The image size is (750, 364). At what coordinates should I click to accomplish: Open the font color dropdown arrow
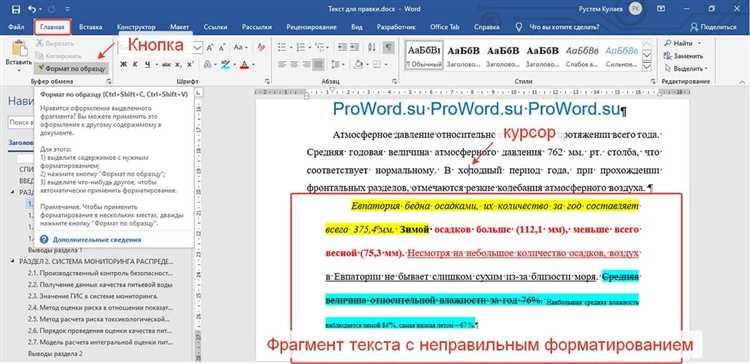click(x=254, y=65)
